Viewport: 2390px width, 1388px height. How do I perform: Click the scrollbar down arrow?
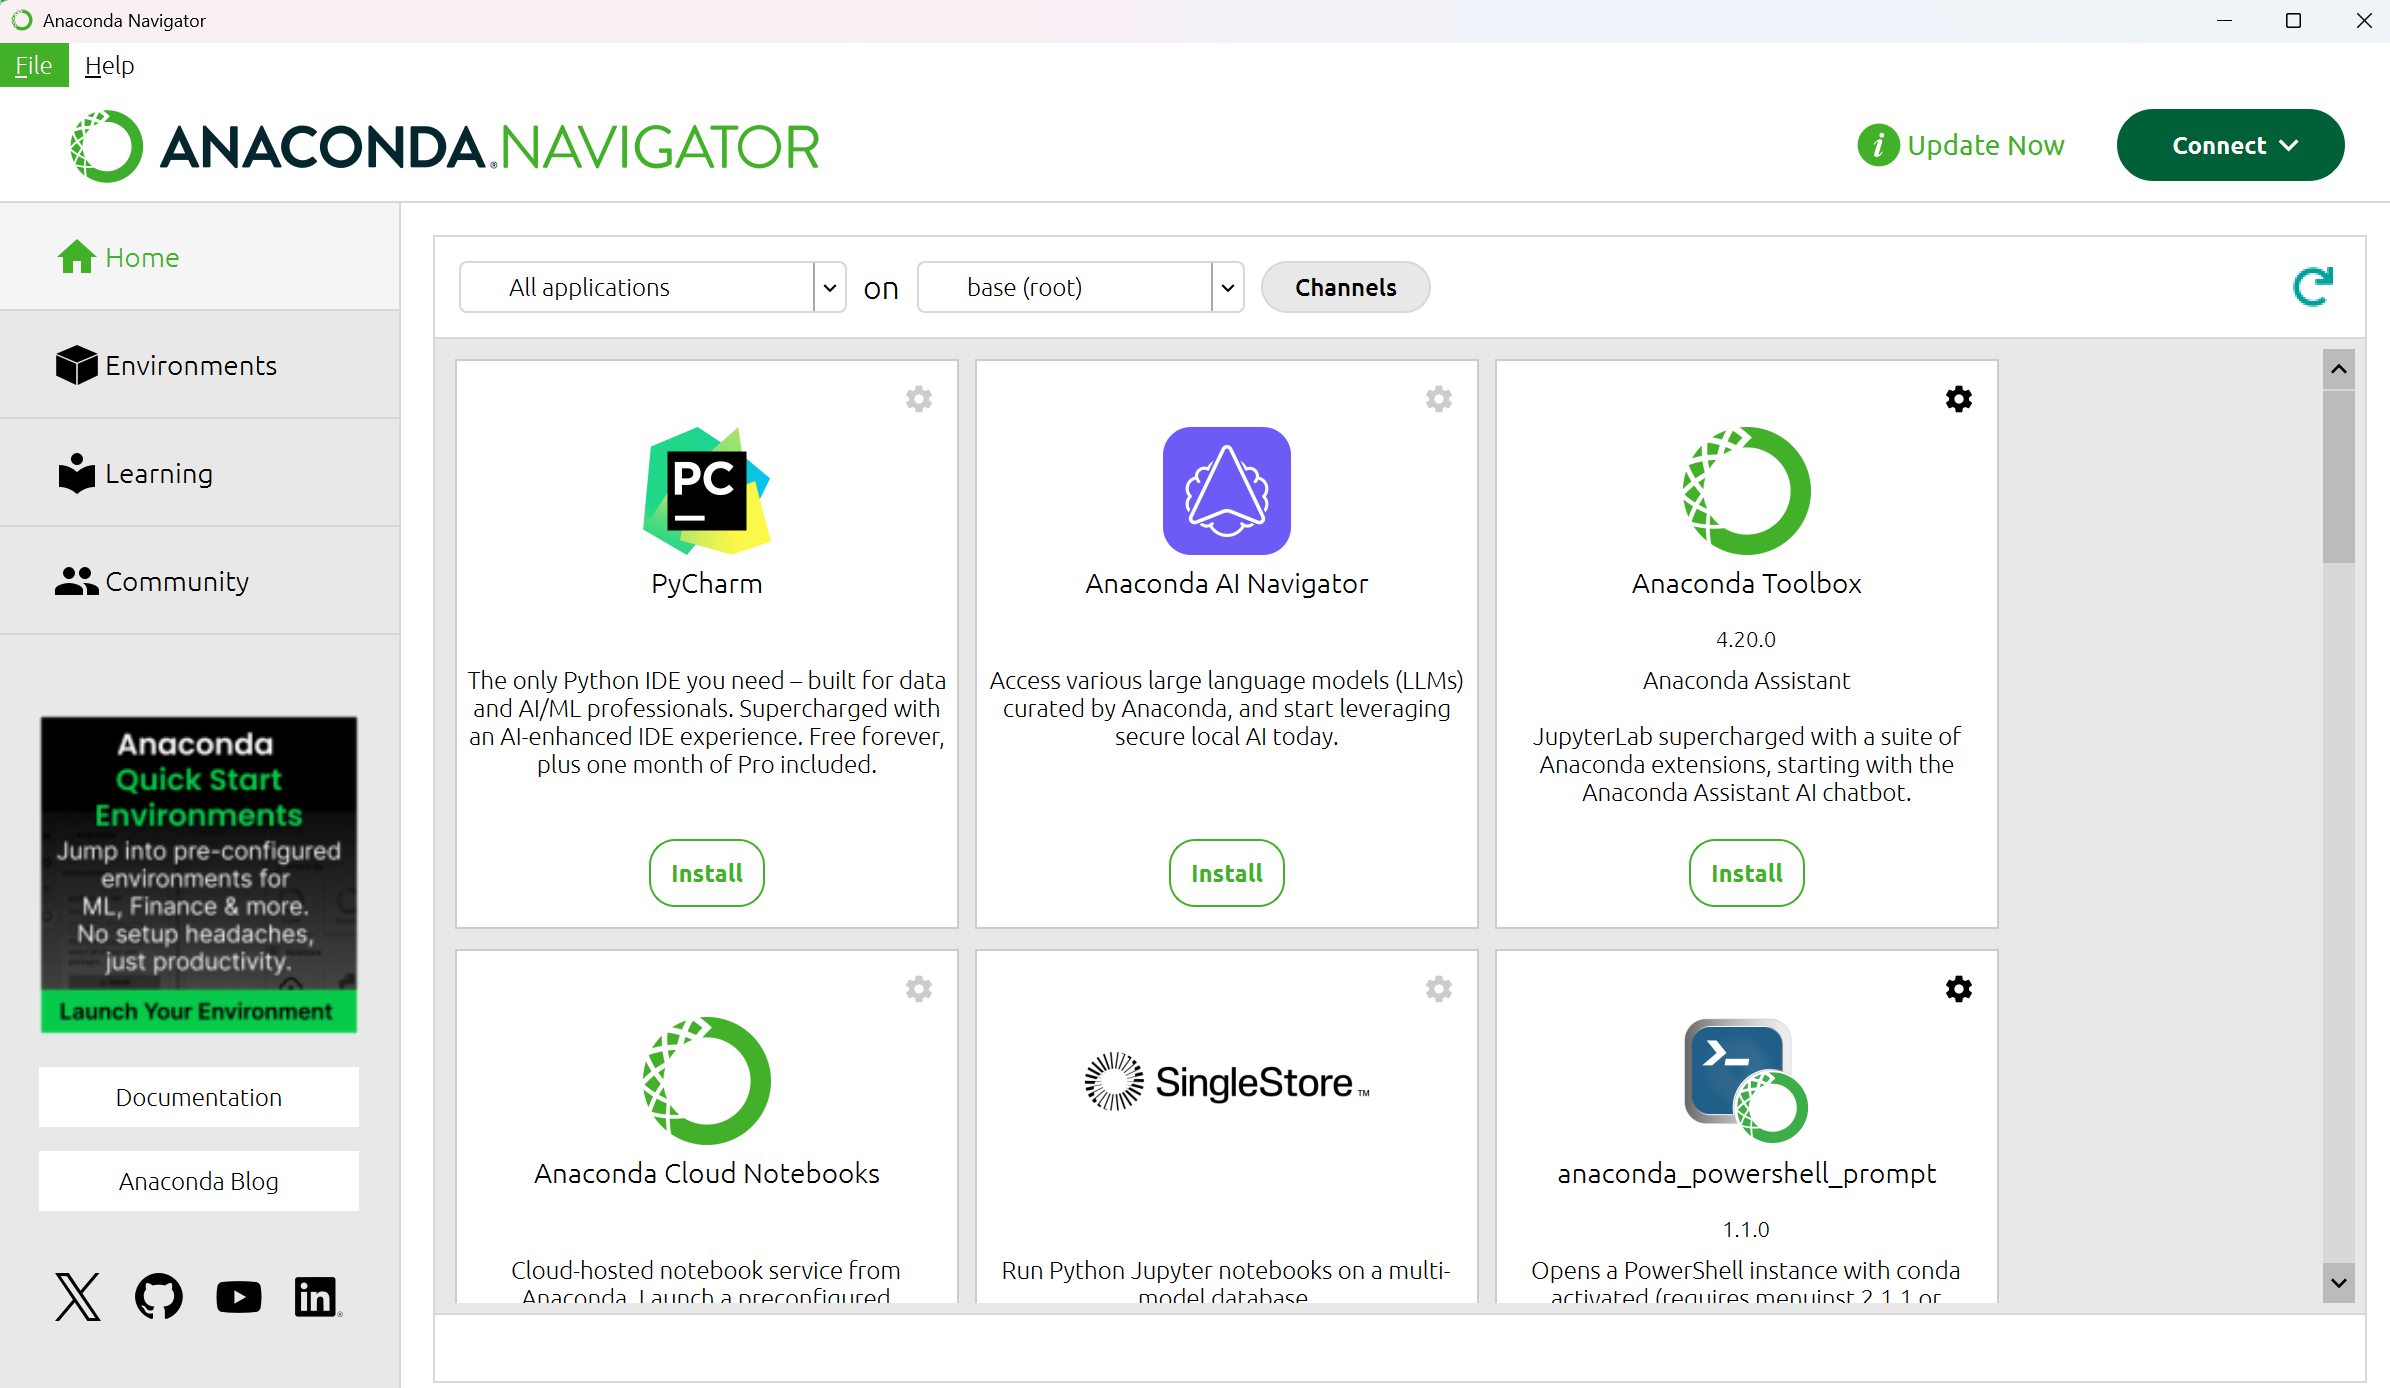click(x=2338, y=1283)
